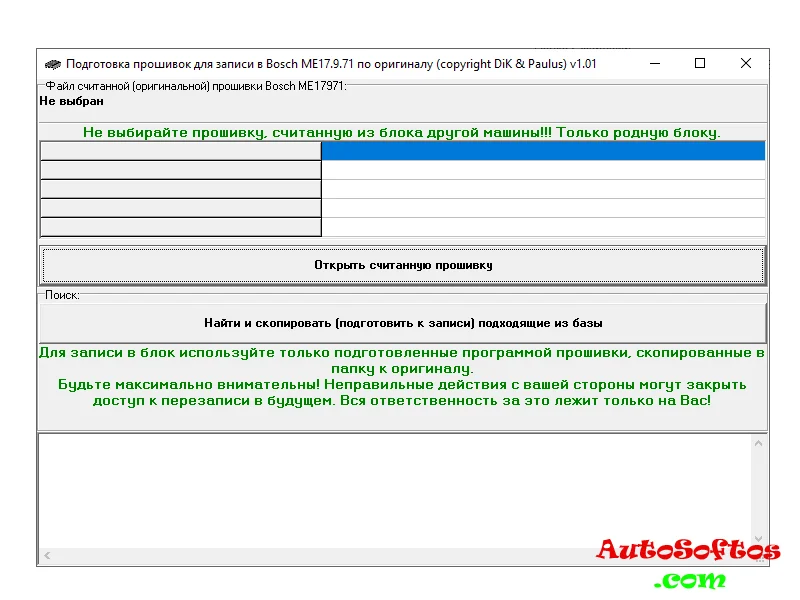Click the 'Не выбран' file status label
Screen dimensions: 800x600
click(x=72, y=101)
